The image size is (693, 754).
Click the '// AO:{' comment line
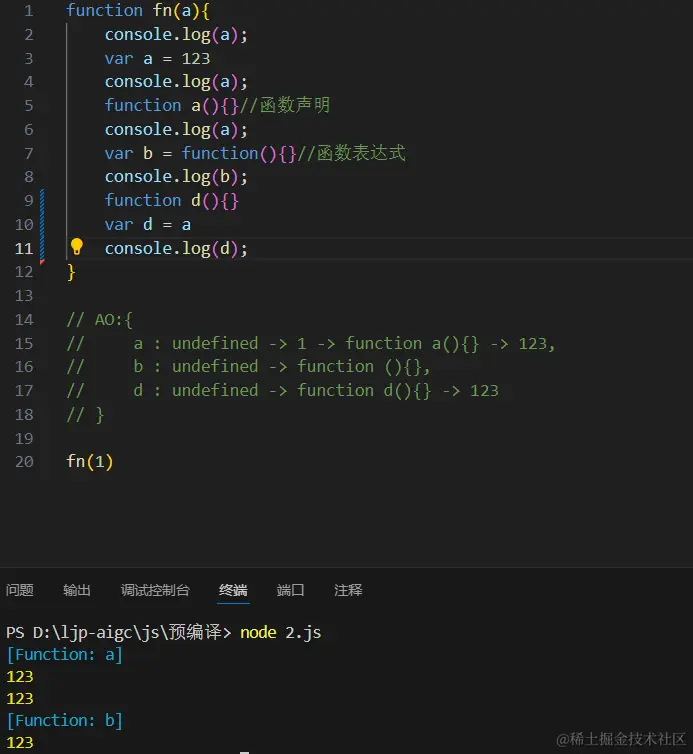tap(100, 320)
